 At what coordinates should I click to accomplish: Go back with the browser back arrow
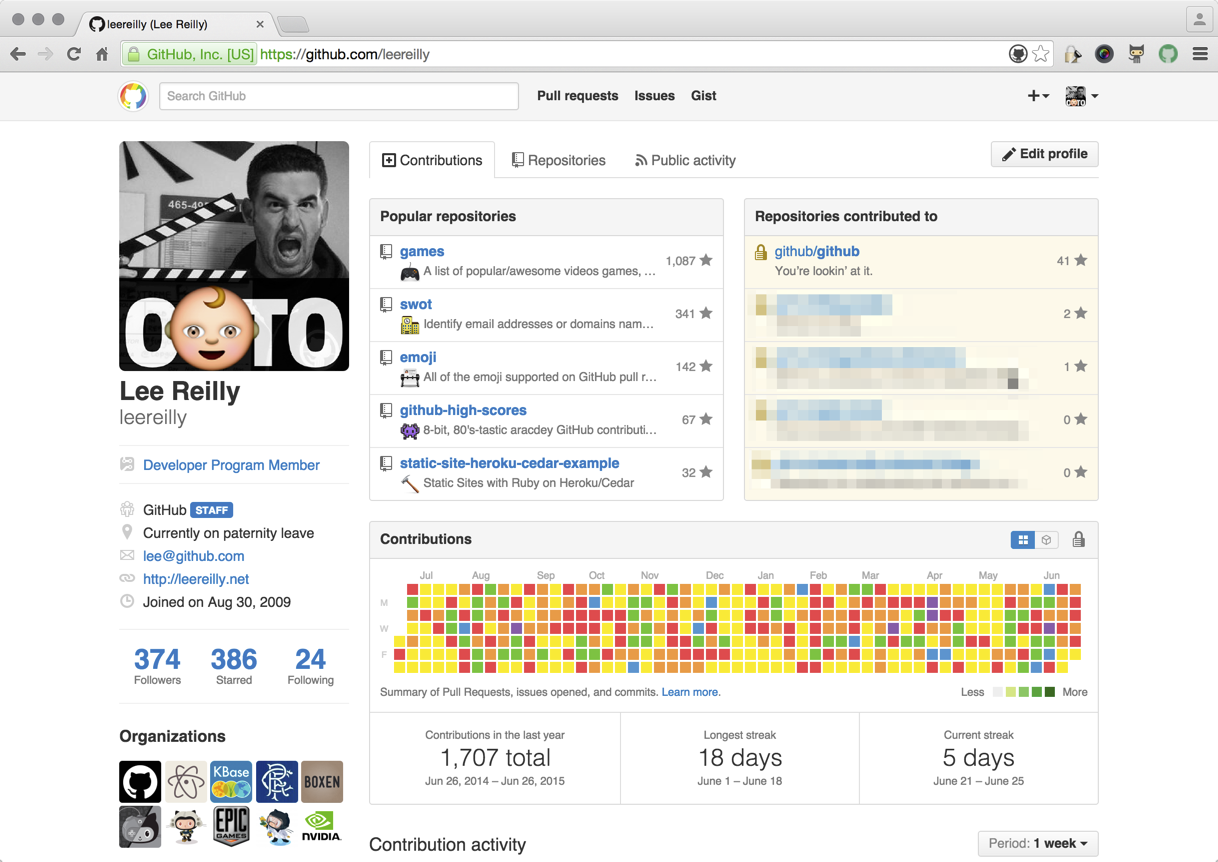[18, 54]
